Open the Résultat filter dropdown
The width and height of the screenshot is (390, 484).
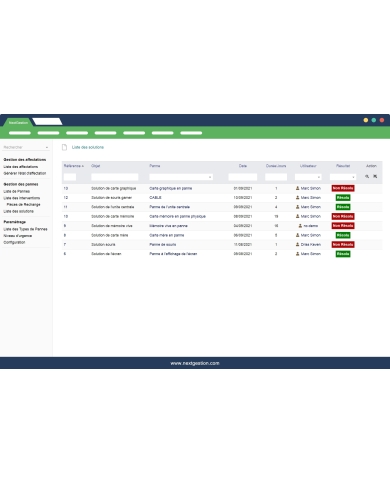[x=343, y=177]
